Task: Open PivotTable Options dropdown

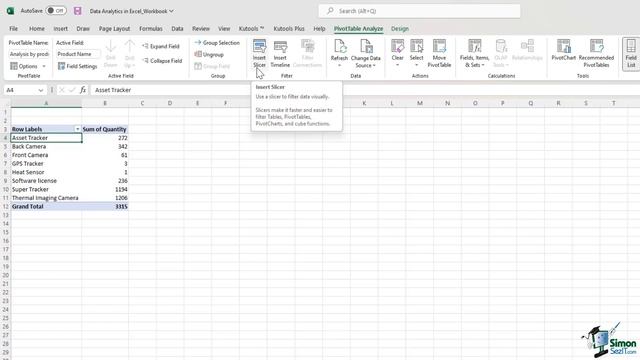Action: (x=28, y=66)
